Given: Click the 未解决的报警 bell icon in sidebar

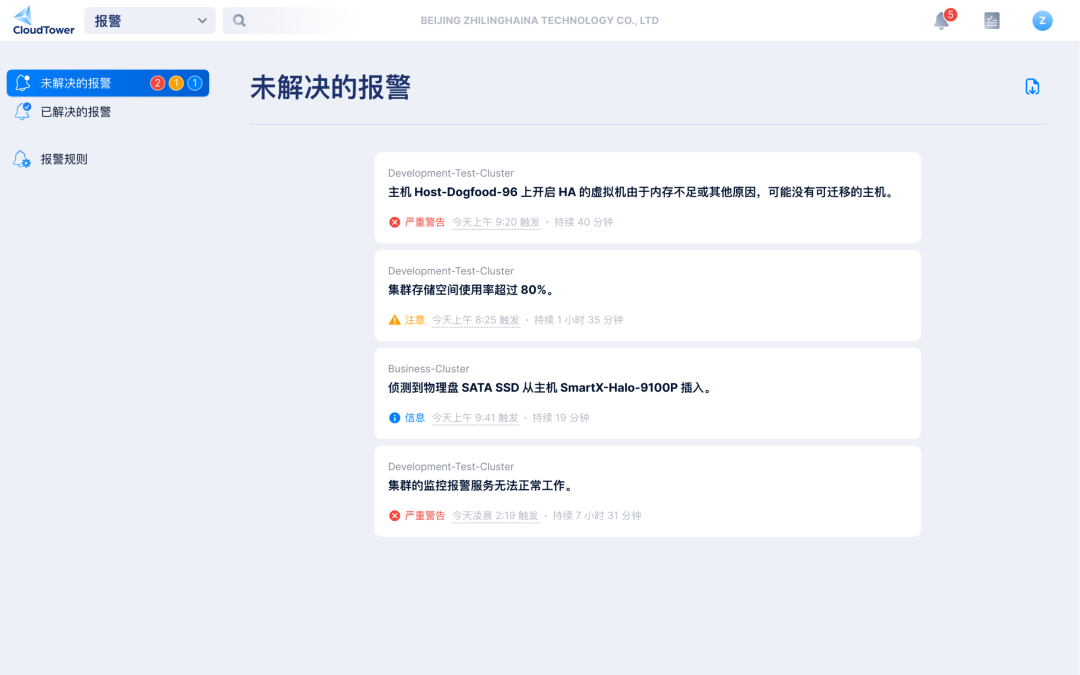Looking at the screenshot, I should (23, 83).
